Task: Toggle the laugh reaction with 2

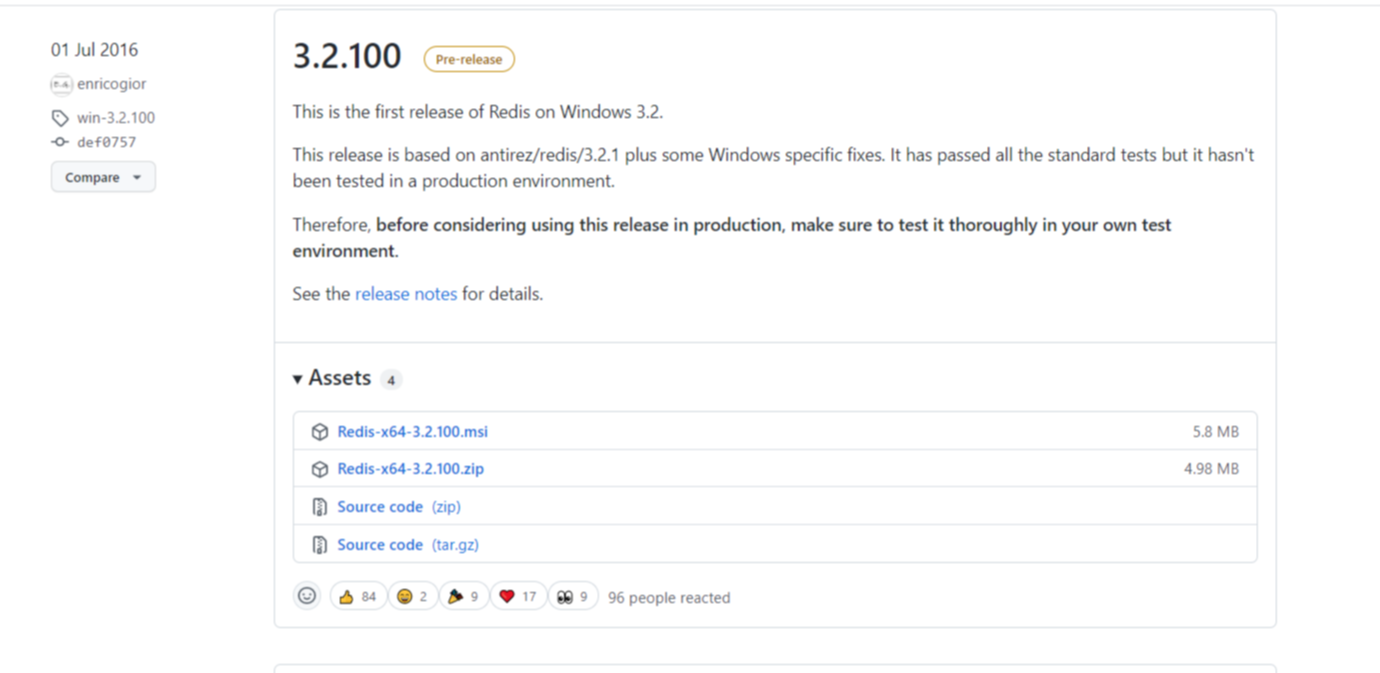Action: (413, 596)
